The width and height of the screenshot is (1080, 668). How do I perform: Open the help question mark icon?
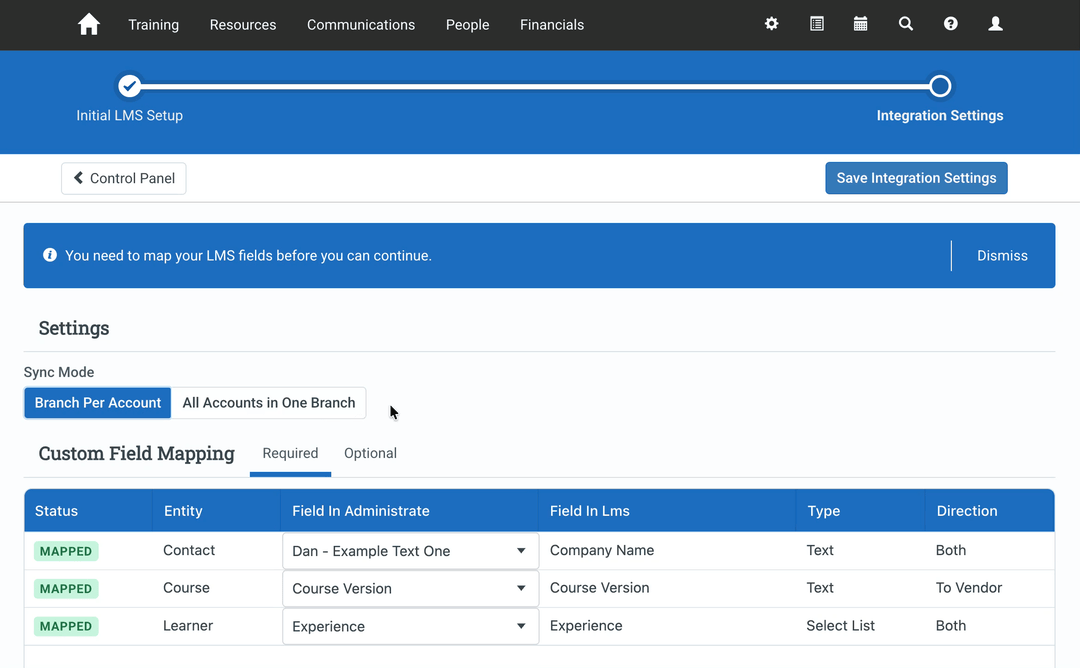point(951,24)
